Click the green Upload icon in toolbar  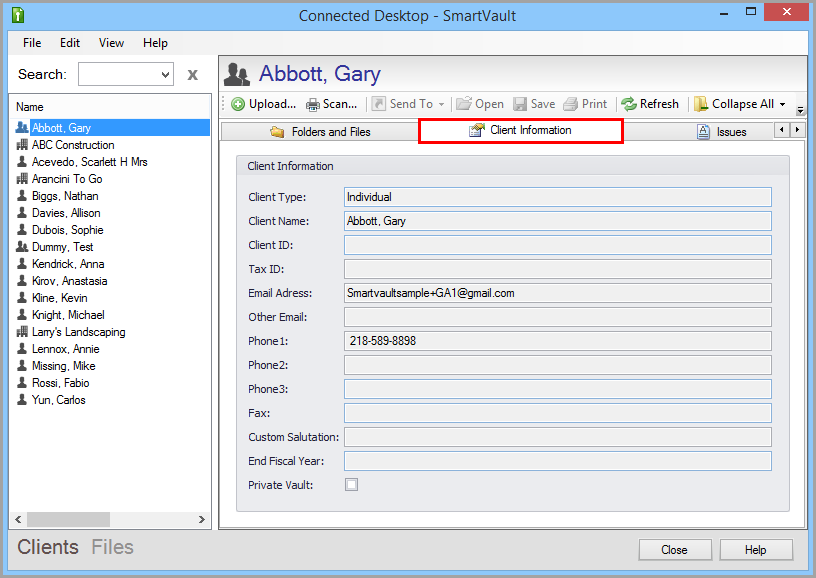238,104
